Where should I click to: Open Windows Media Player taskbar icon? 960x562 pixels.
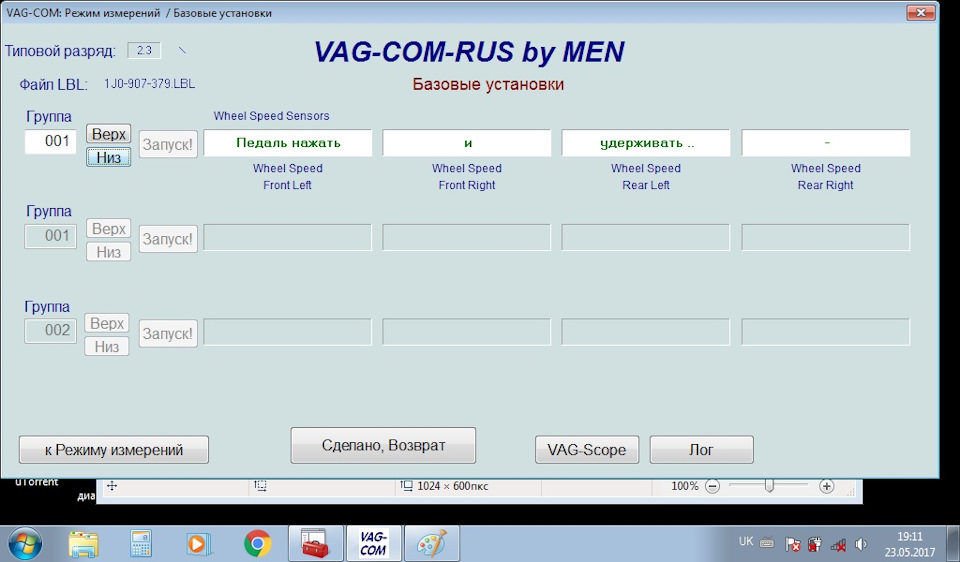coord(198,544)
